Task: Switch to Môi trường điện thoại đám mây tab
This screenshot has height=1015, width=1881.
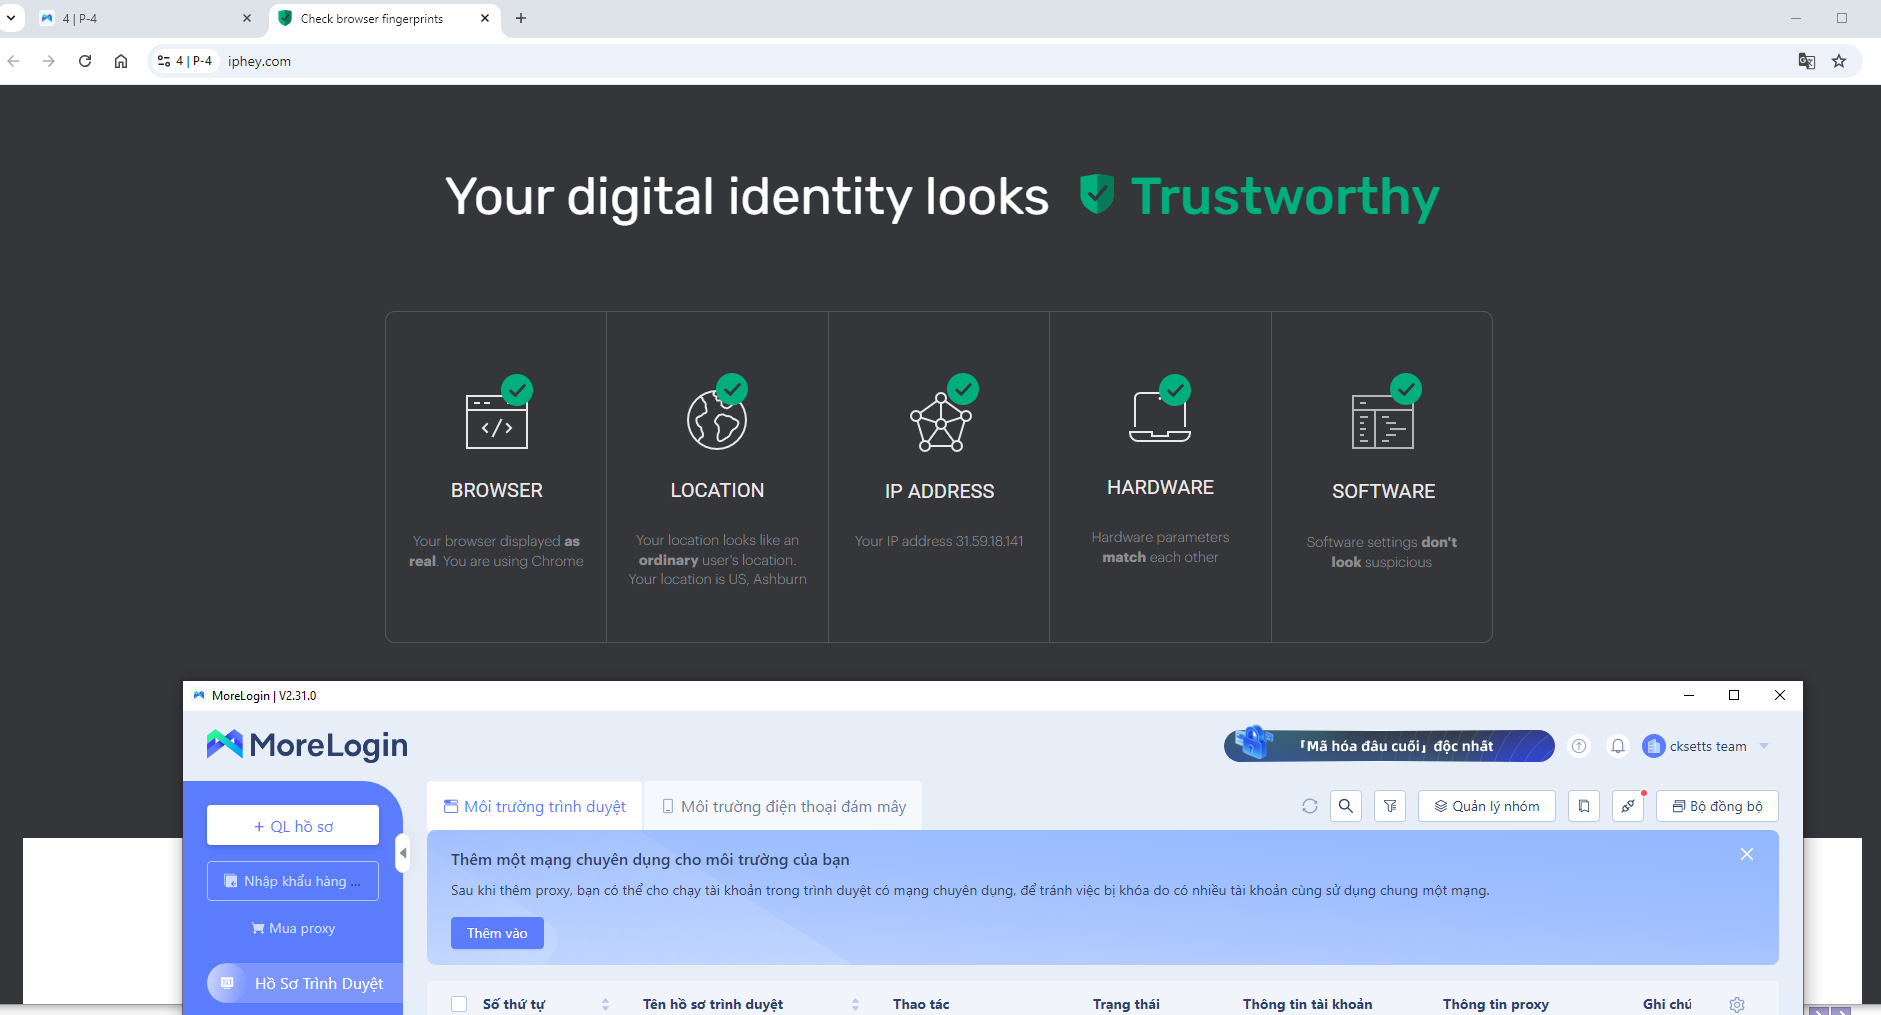Action: (784, 806)
